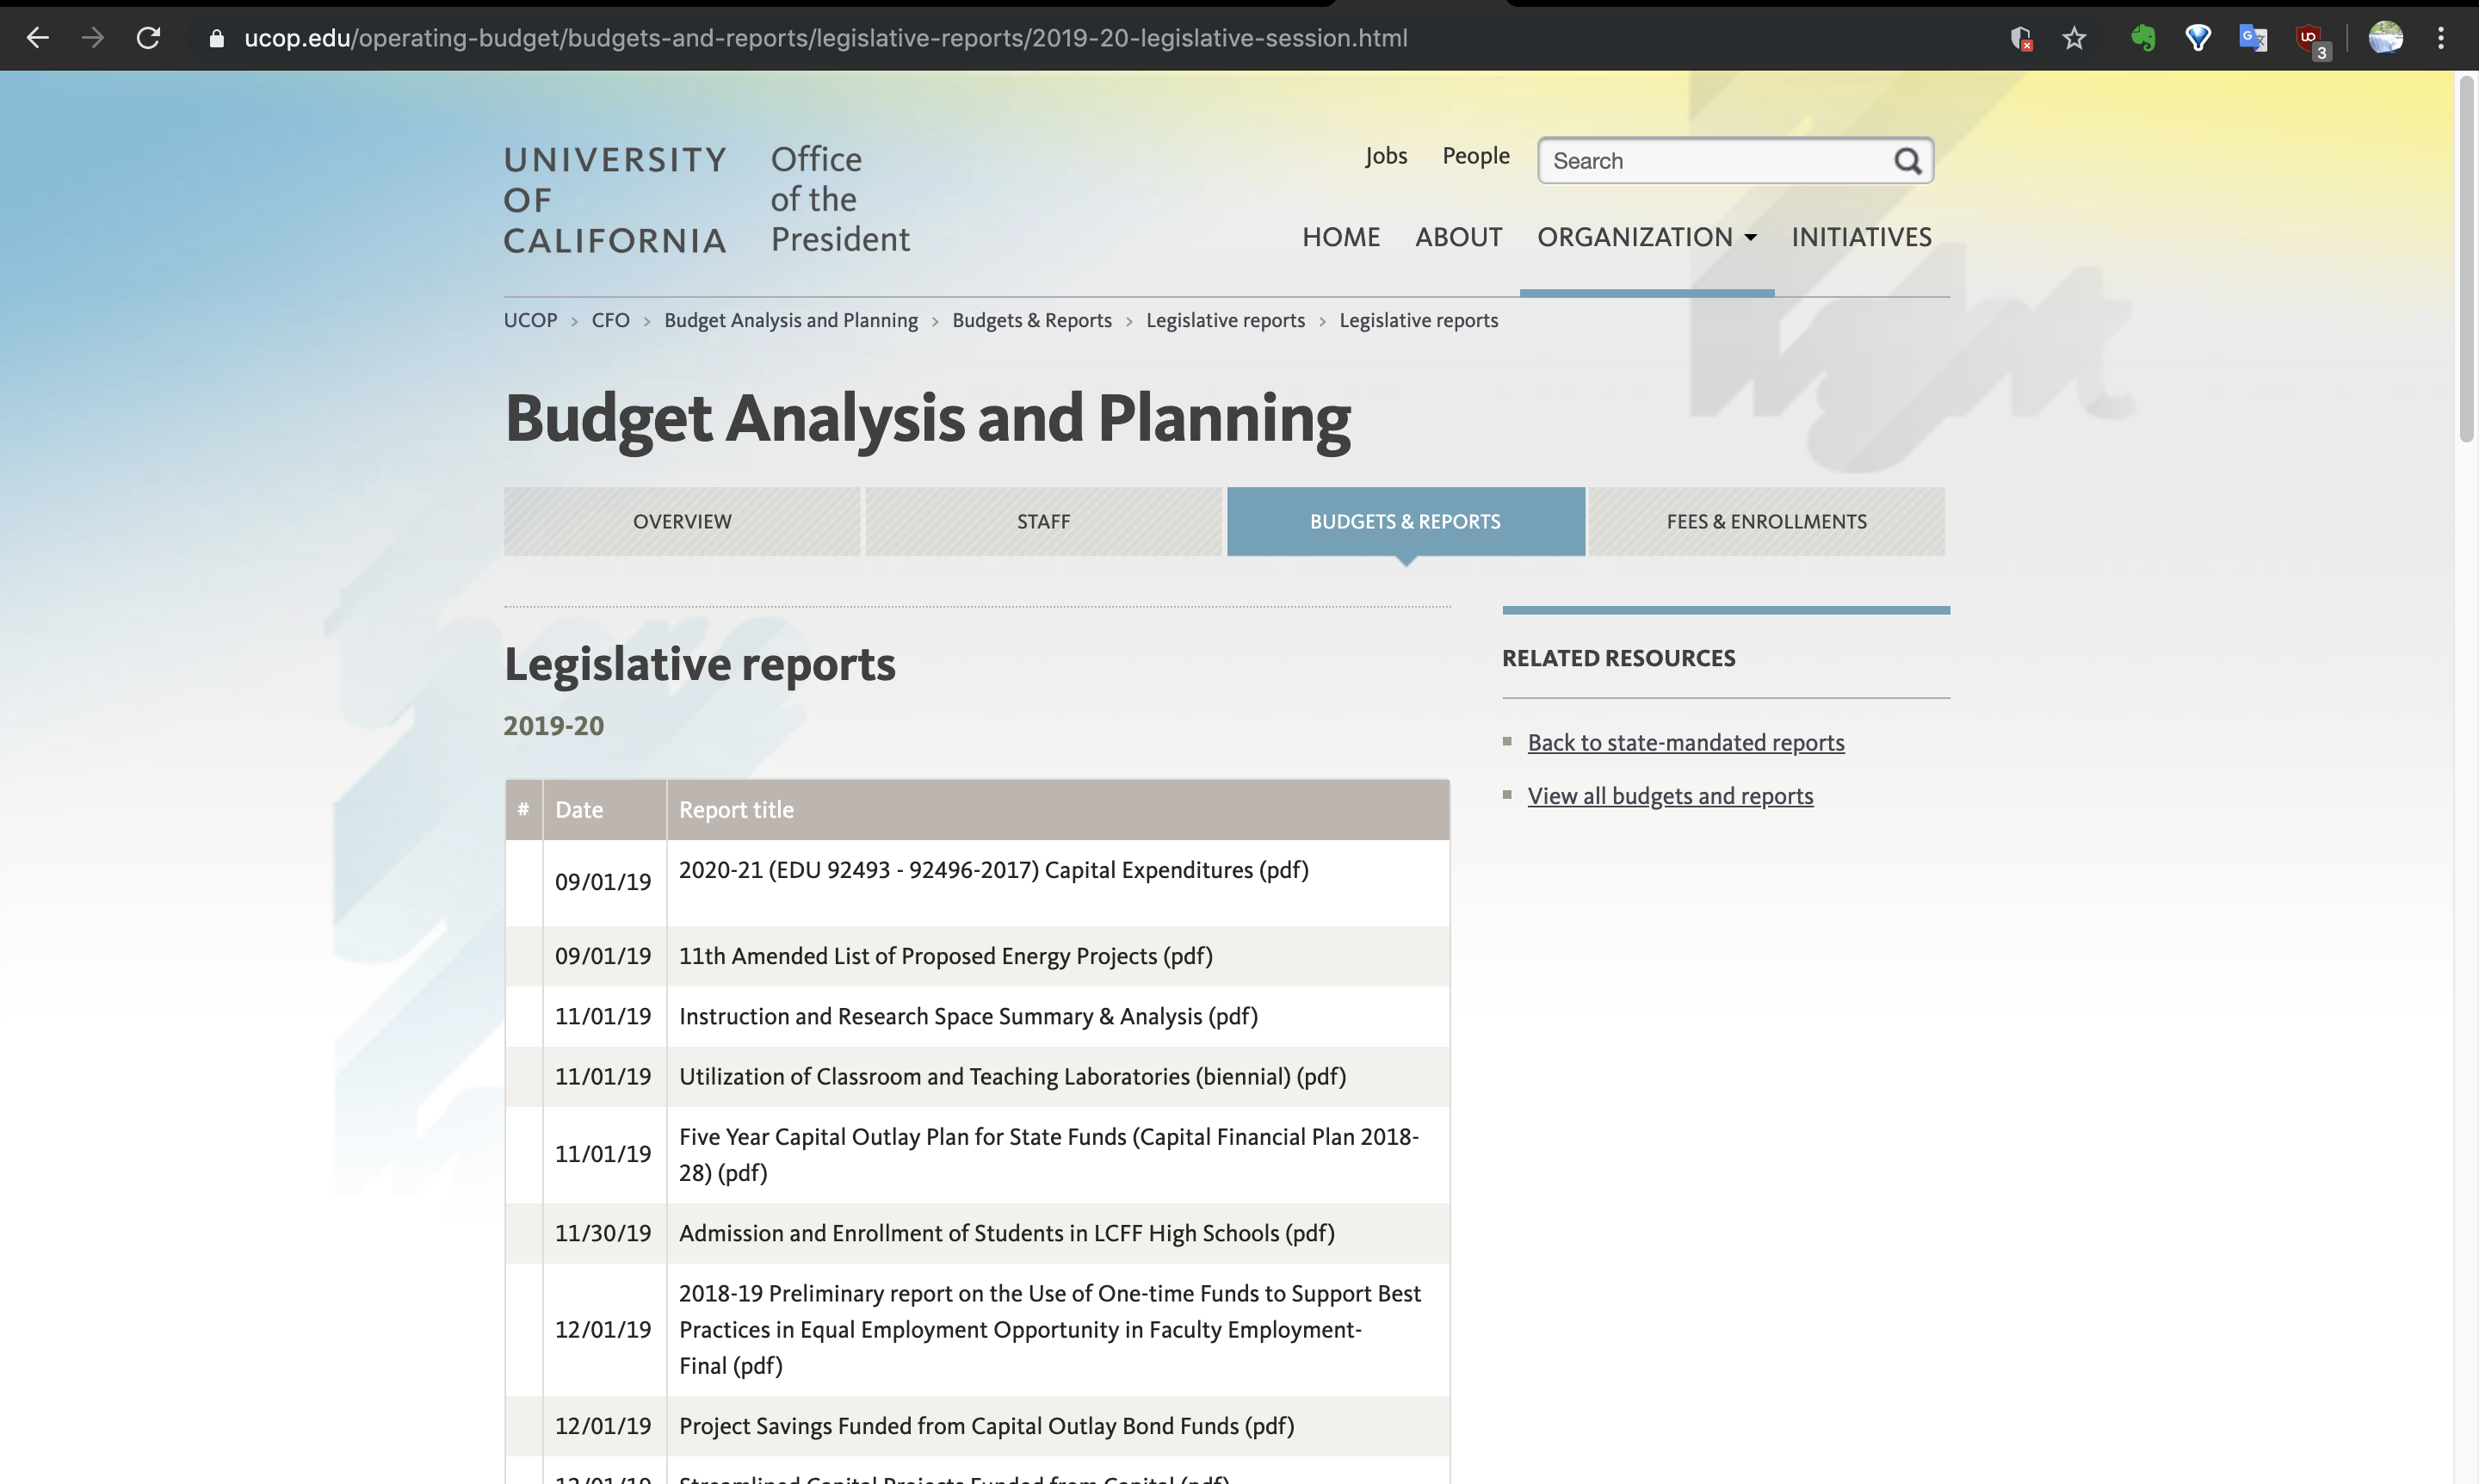The image size is (2479, 1484).
Task: Open Instruction and Research Space Summary report
Action: pyautogui.click(x=968, y=1016)
